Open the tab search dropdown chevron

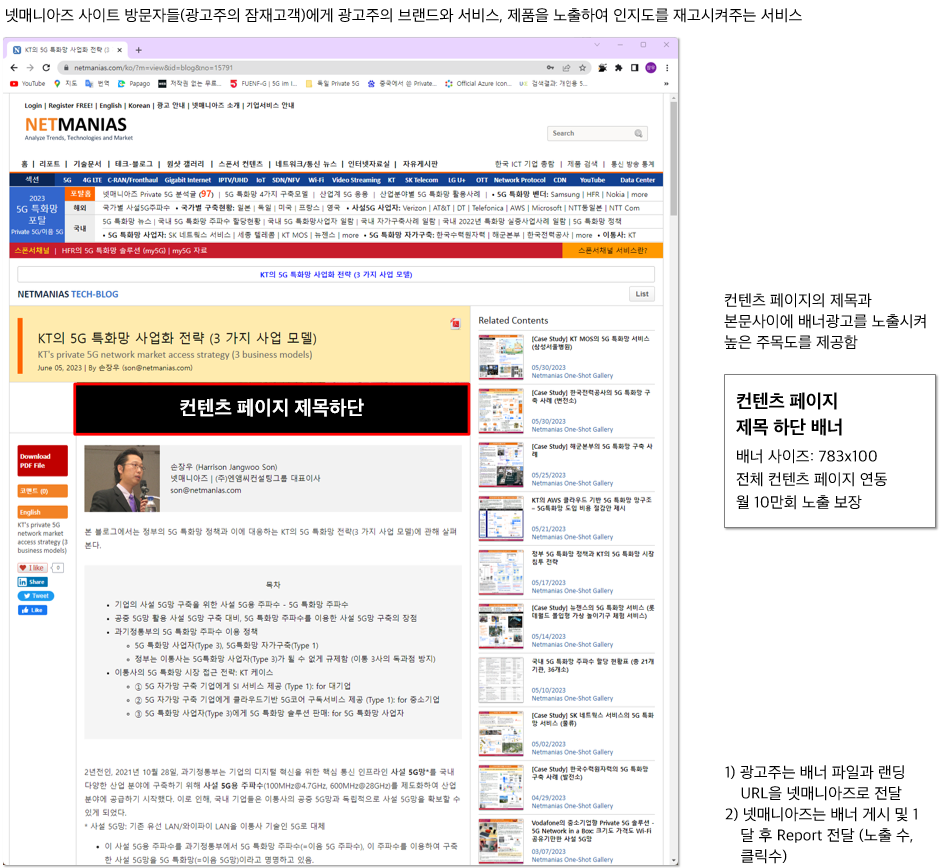pos(596,44)
